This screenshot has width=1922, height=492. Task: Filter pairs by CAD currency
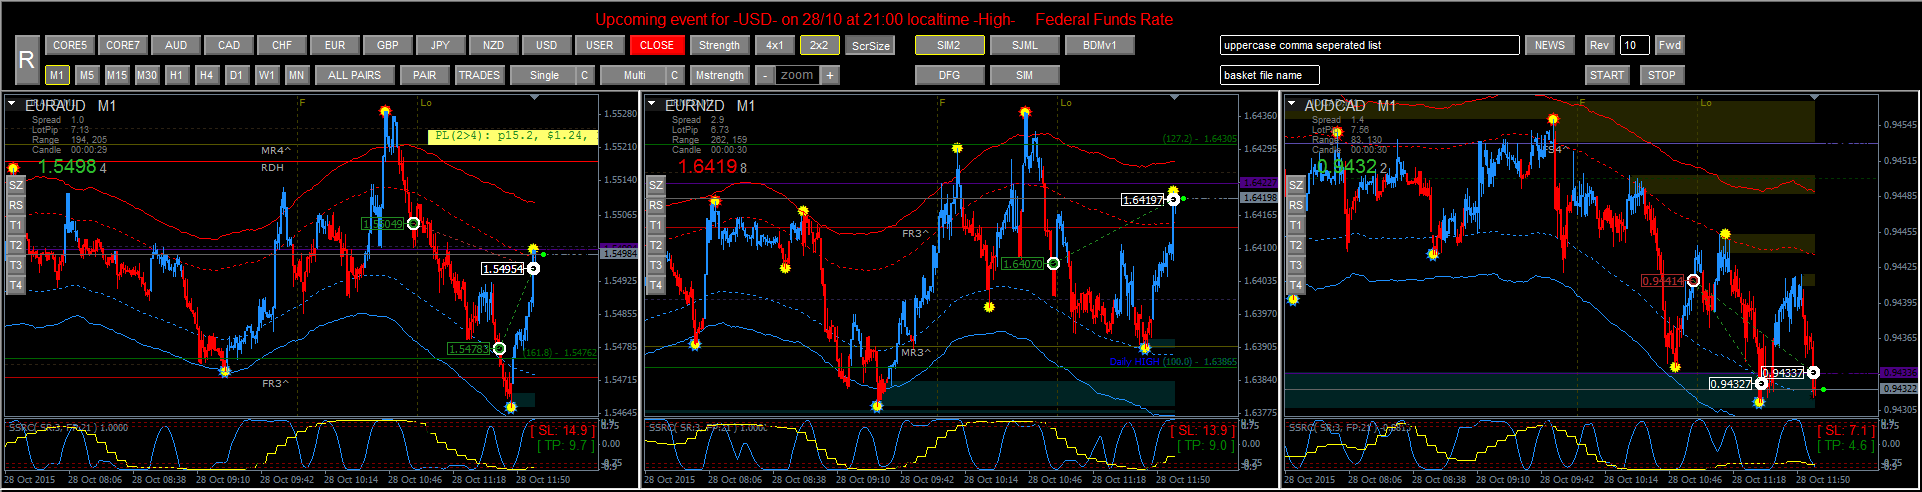click(229, 45)
